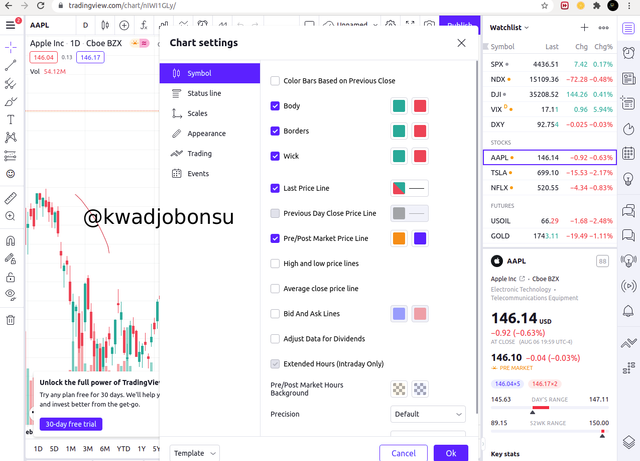640x461 pixels.
Task: Close the Chart settings dialog
Action: 461,43
